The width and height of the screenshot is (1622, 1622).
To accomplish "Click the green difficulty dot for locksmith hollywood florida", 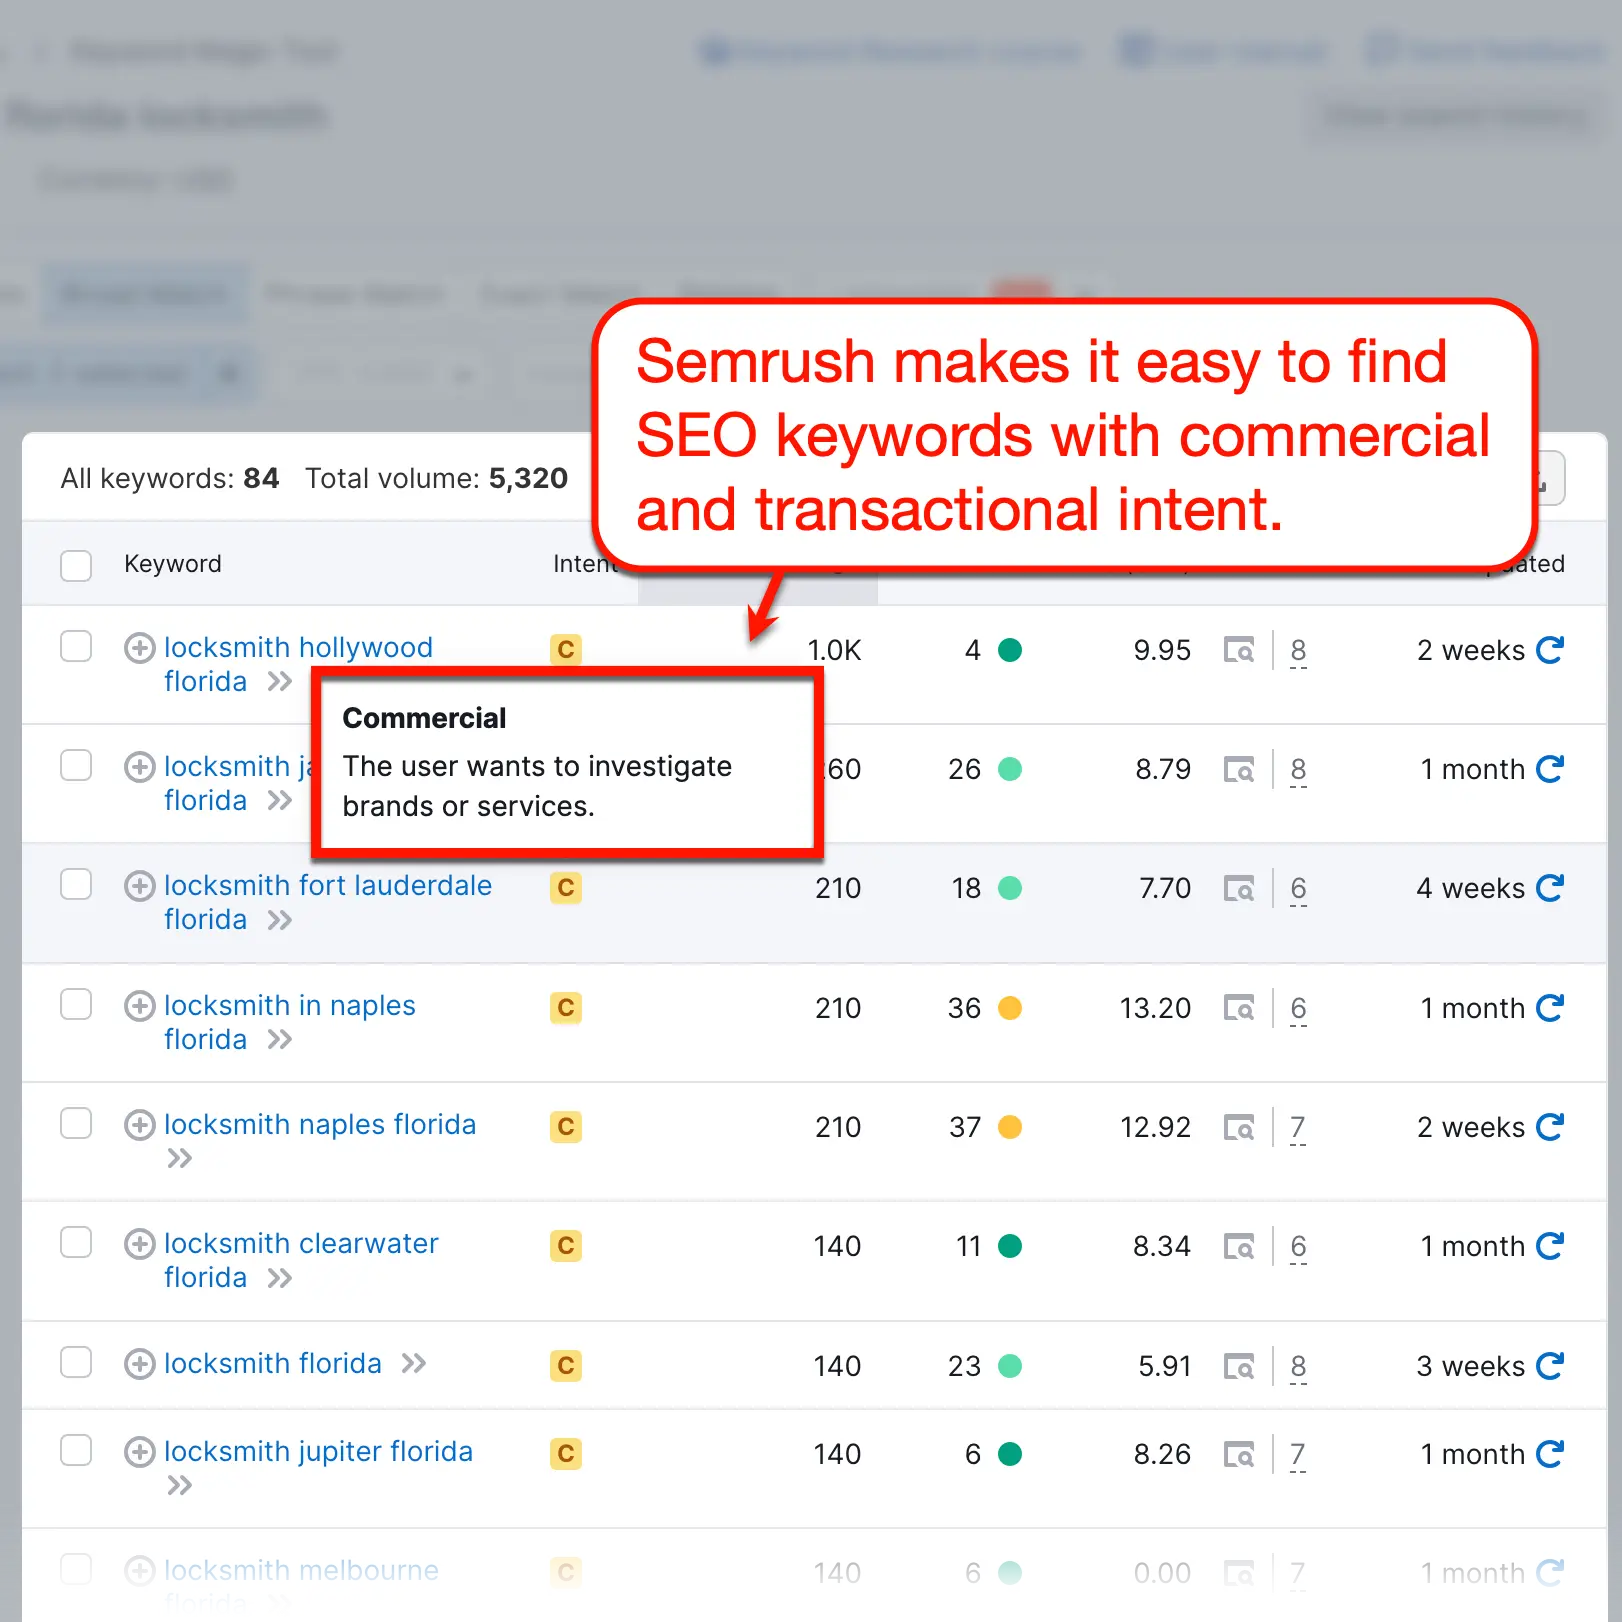I will pos(1011,650).
